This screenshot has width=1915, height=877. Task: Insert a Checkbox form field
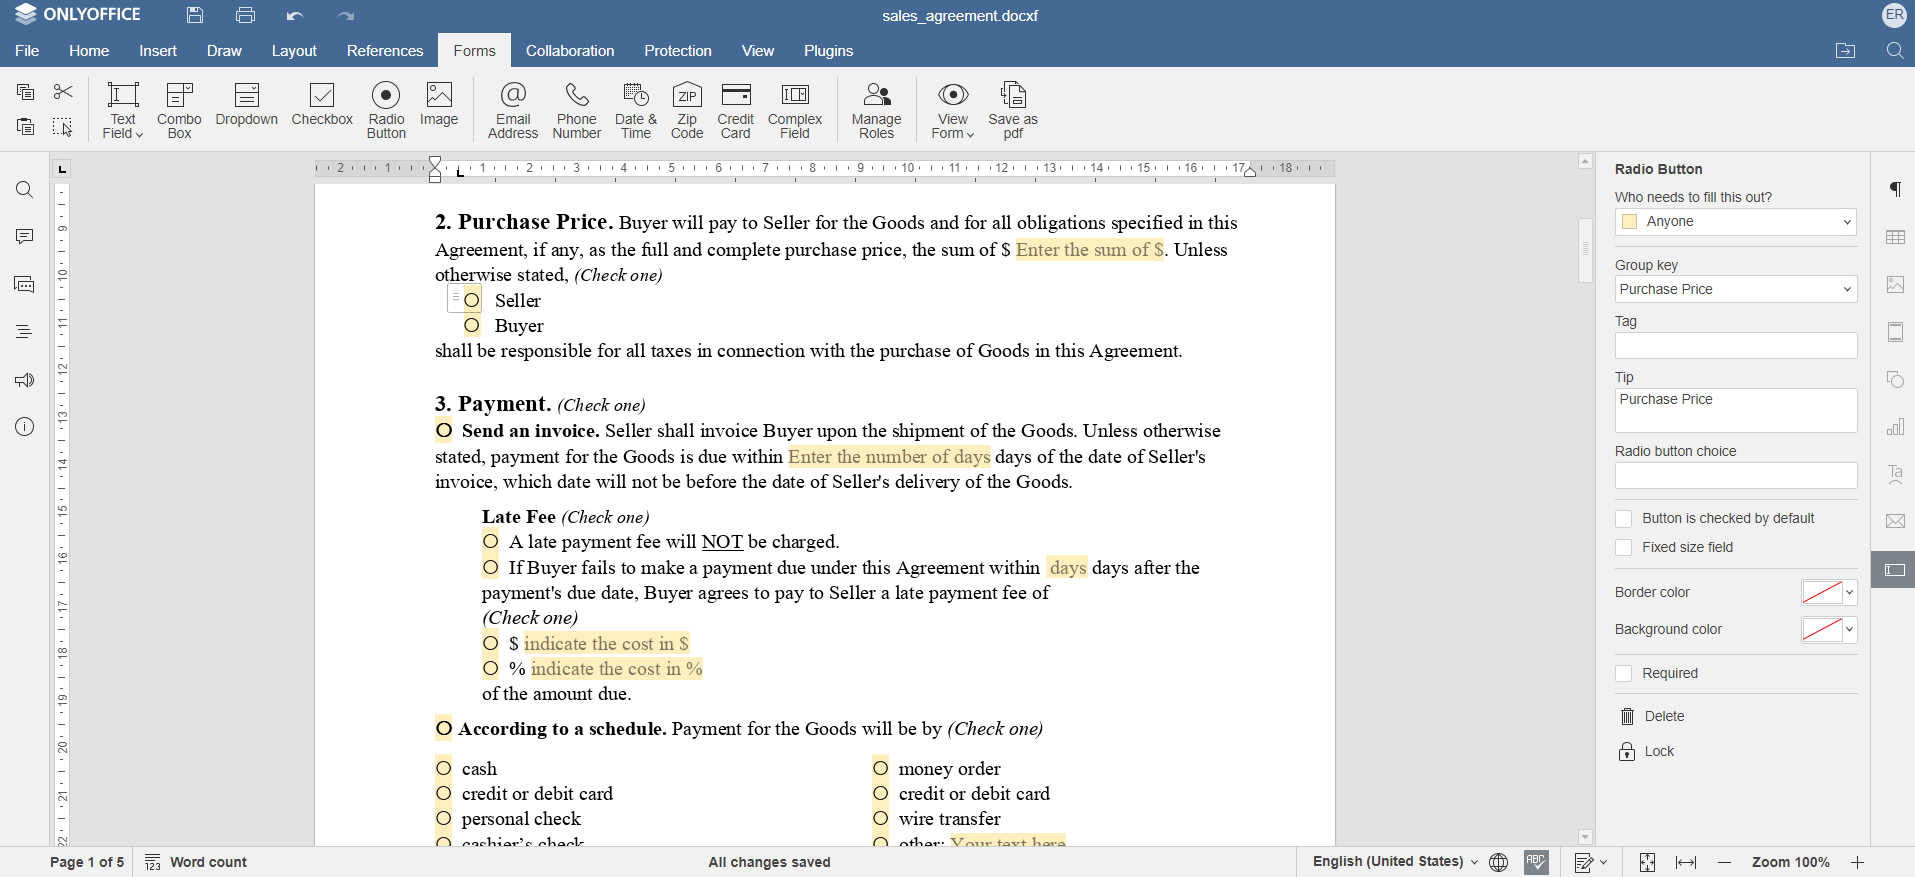click(322, 105)
